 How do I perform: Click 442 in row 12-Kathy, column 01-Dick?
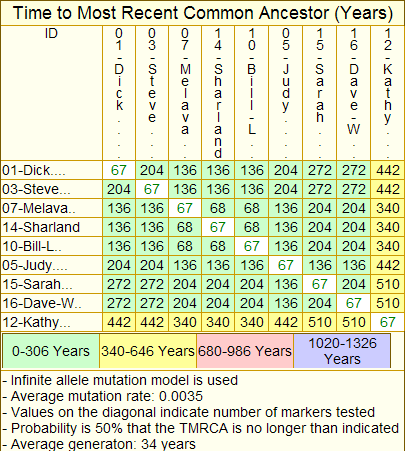coord(119,322)
